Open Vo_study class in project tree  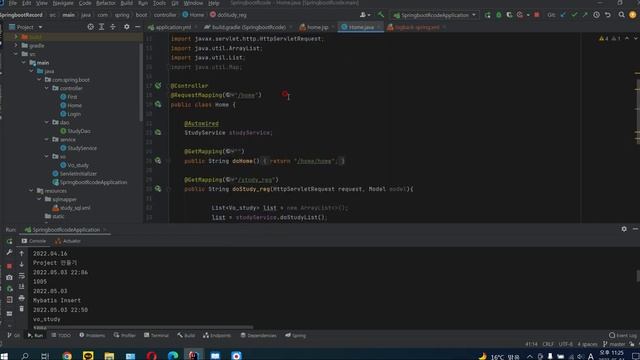(x=78, y=165)
